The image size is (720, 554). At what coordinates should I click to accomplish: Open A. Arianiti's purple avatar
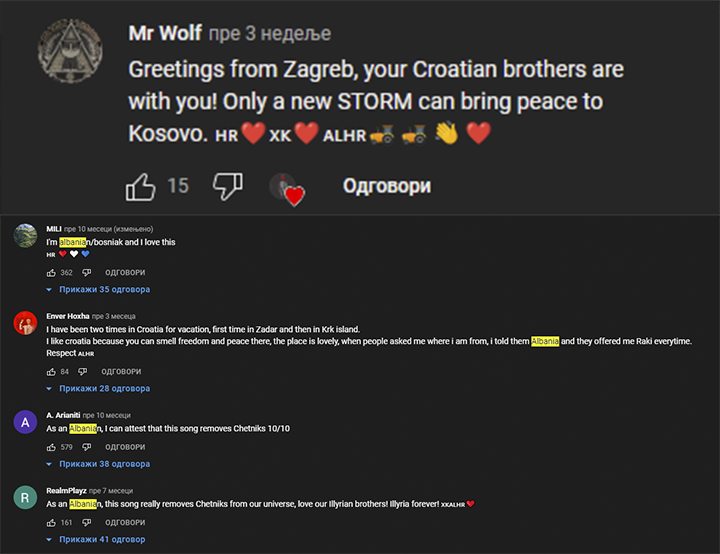tap(25, 422)
